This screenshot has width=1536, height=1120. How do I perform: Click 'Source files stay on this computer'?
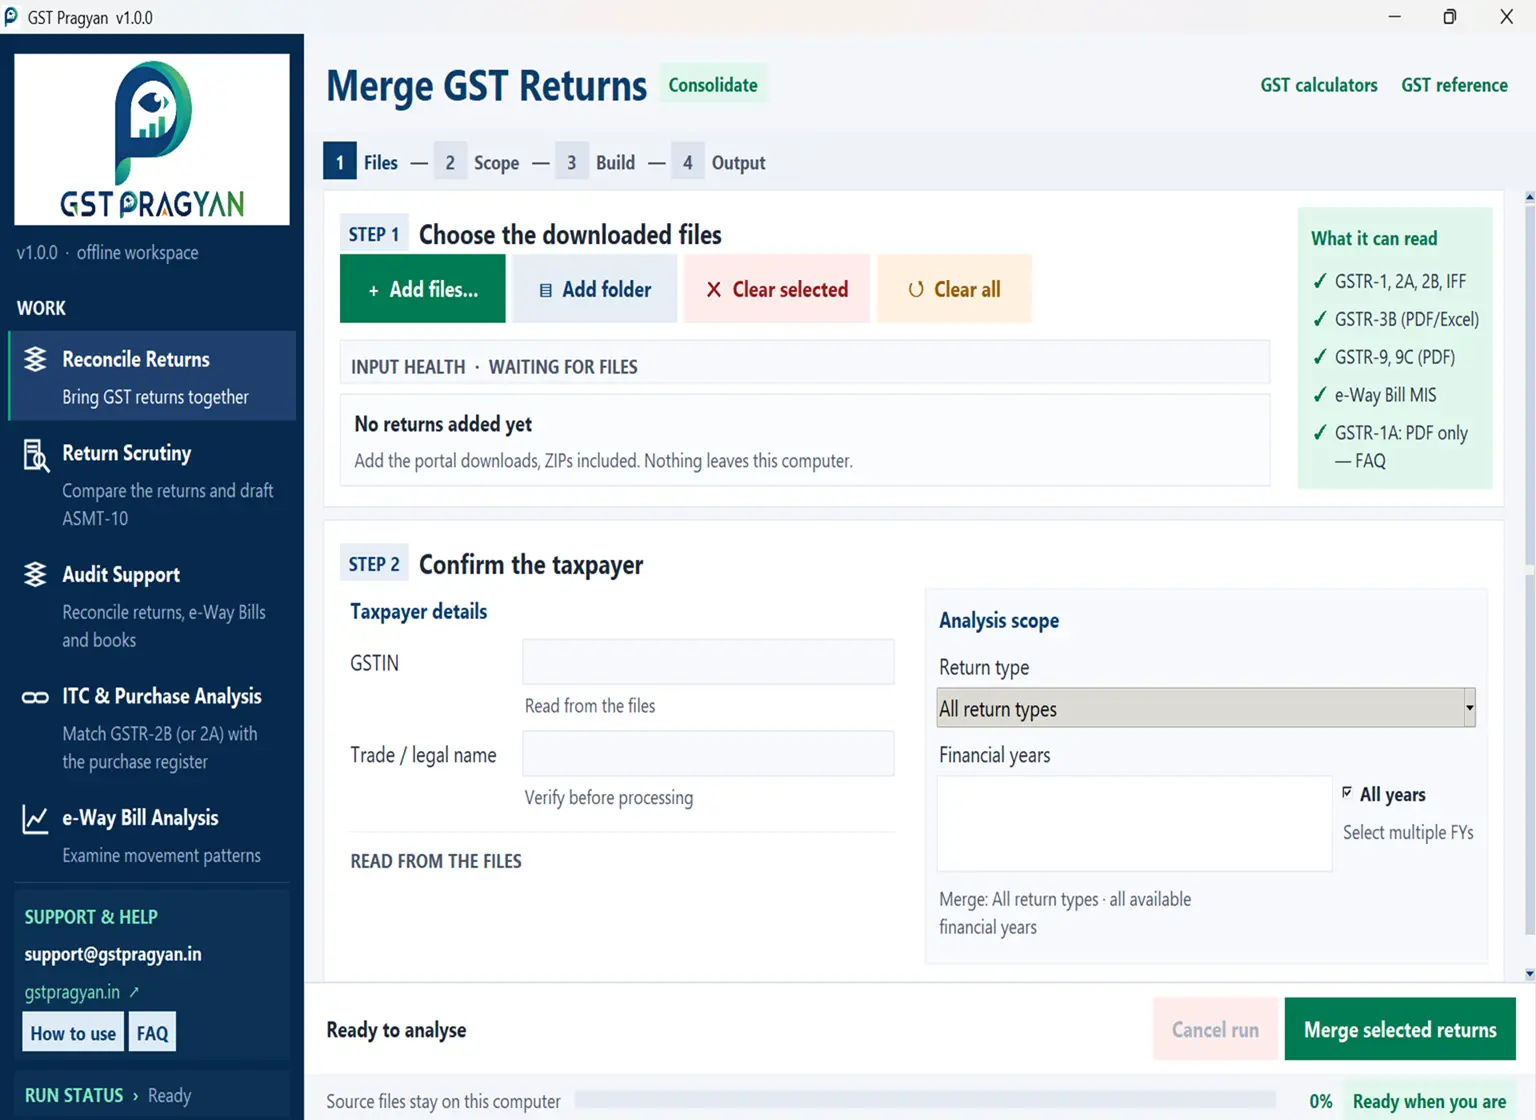443,1101
